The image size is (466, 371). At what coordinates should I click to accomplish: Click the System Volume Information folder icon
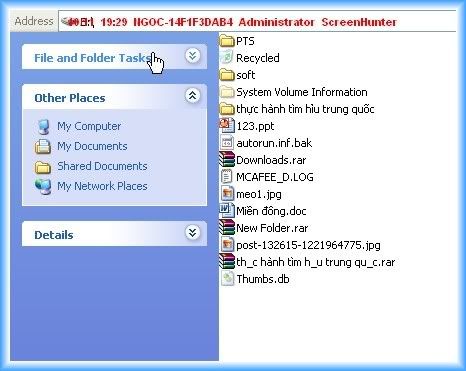(227, 92)
